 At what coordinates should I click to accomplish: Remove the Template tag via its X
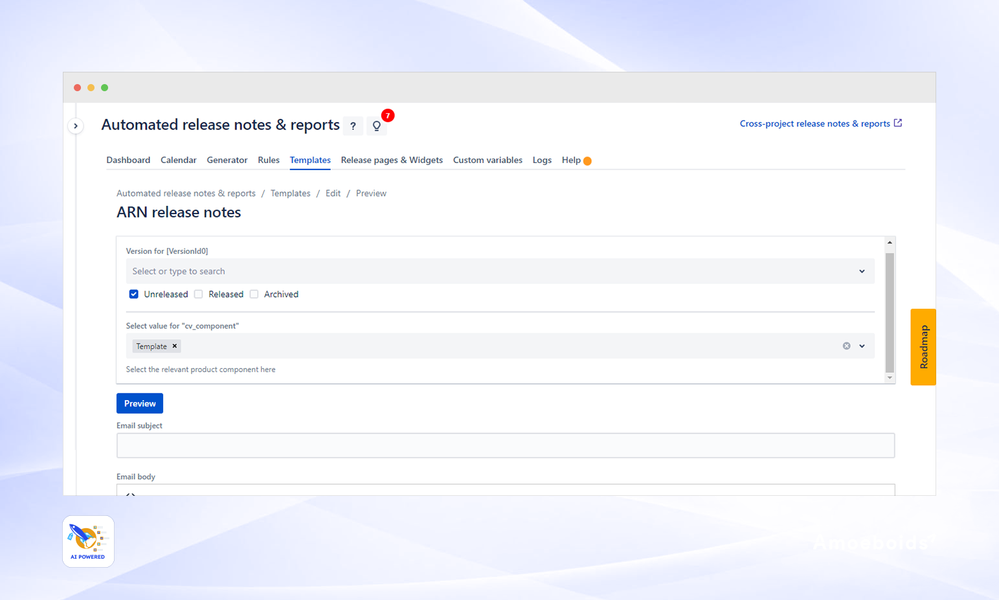(173, 345)
